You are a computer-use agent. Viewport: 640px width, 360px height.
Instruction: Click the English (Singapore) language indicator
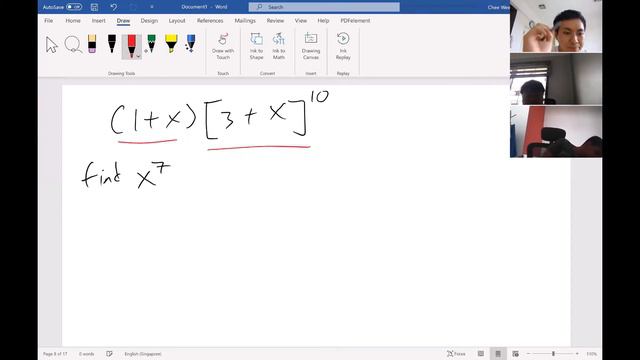(143, 354)
